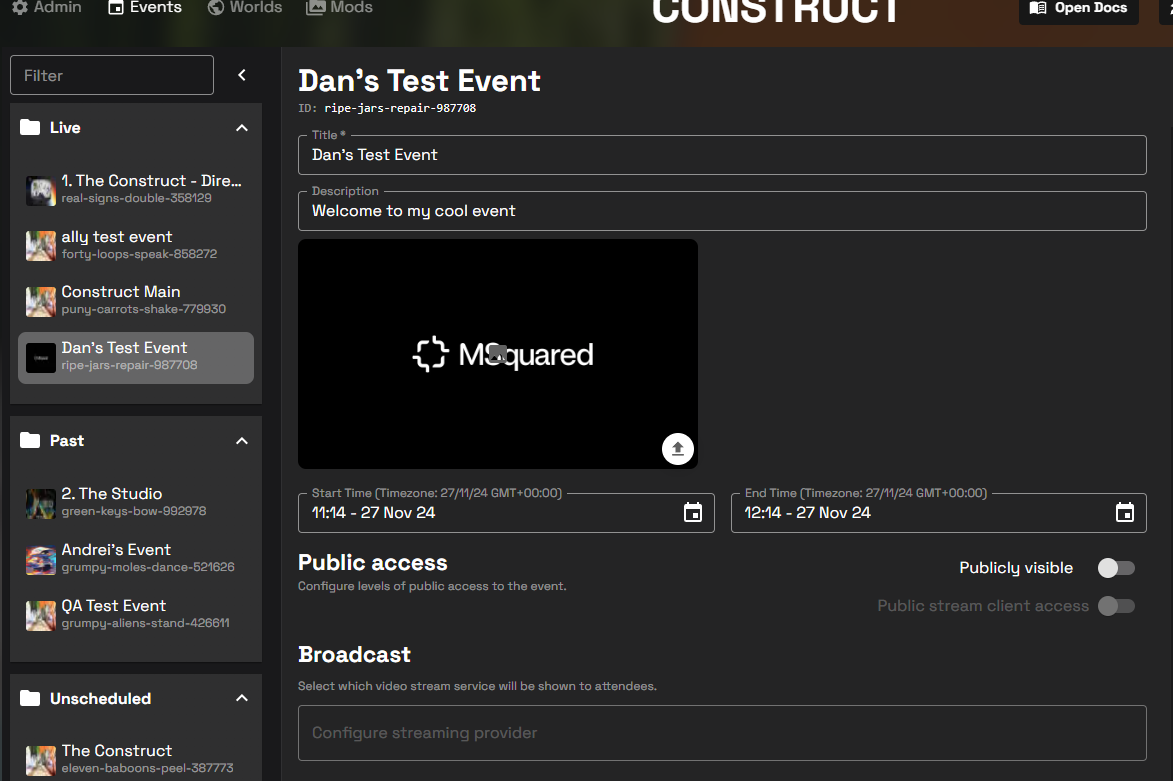This screenshot has width=1173, height=781.
Task: Collapse the Past events section
Action: click(x=241, y=441)
